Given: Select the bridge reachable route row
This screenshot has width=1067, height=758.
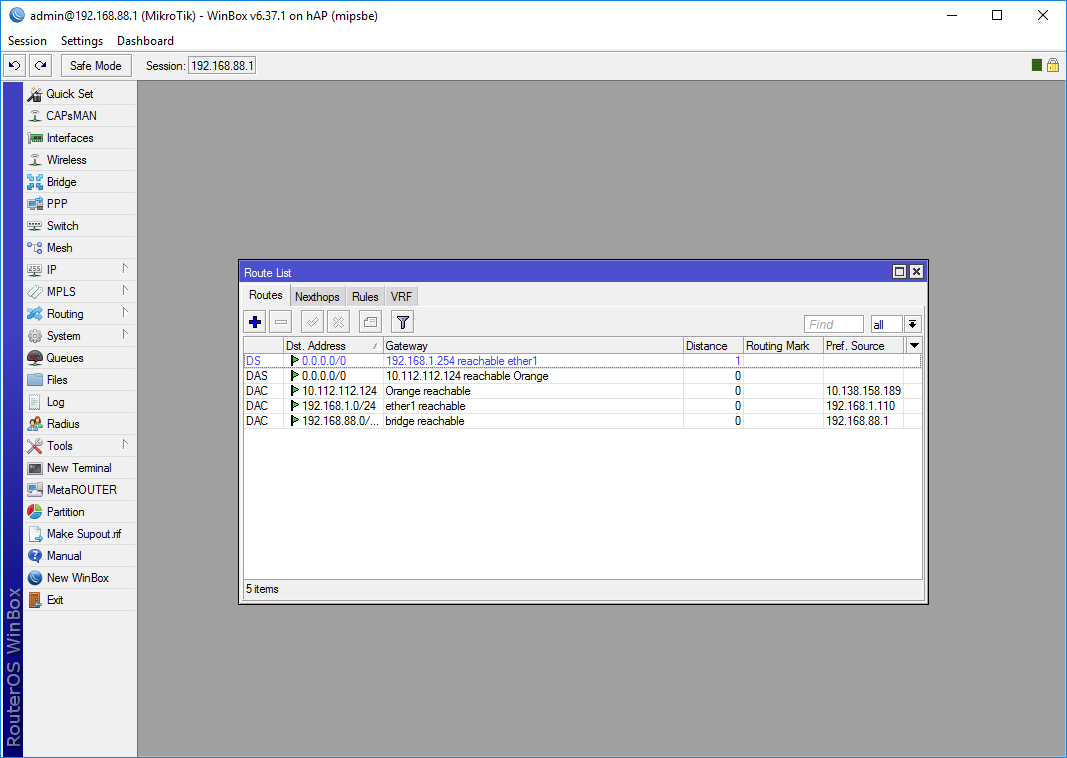Looking at the screenshot, I should tap(582, 421).
